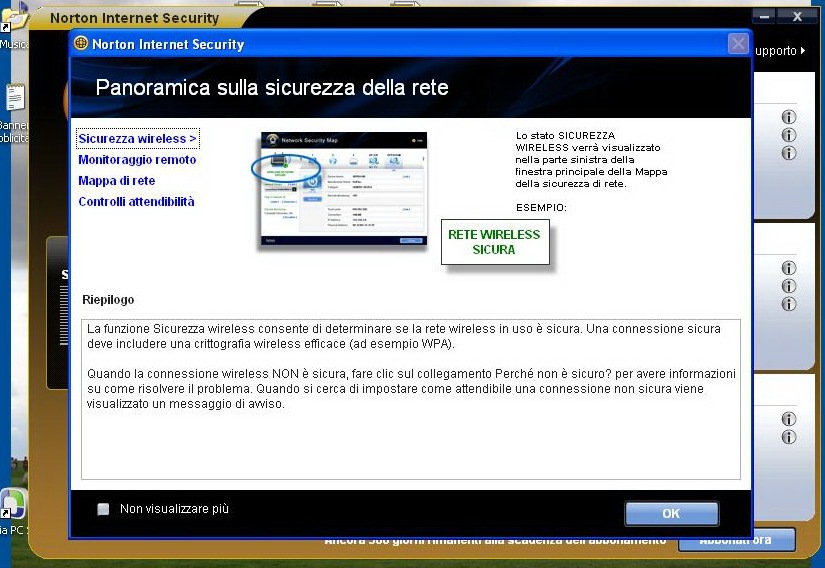Open the bottom info icon in the second right panel

789,304
